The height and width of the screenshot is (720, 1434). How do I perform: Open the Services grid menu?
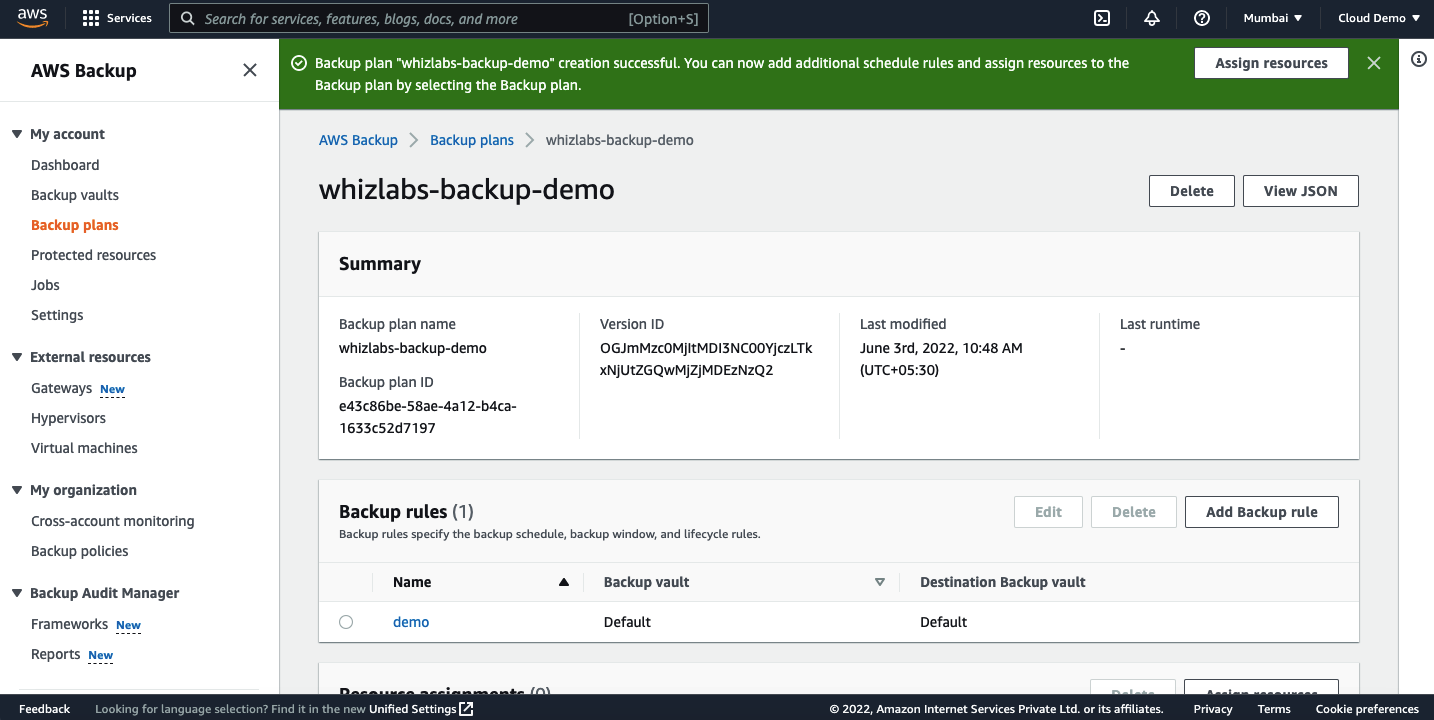117,18
